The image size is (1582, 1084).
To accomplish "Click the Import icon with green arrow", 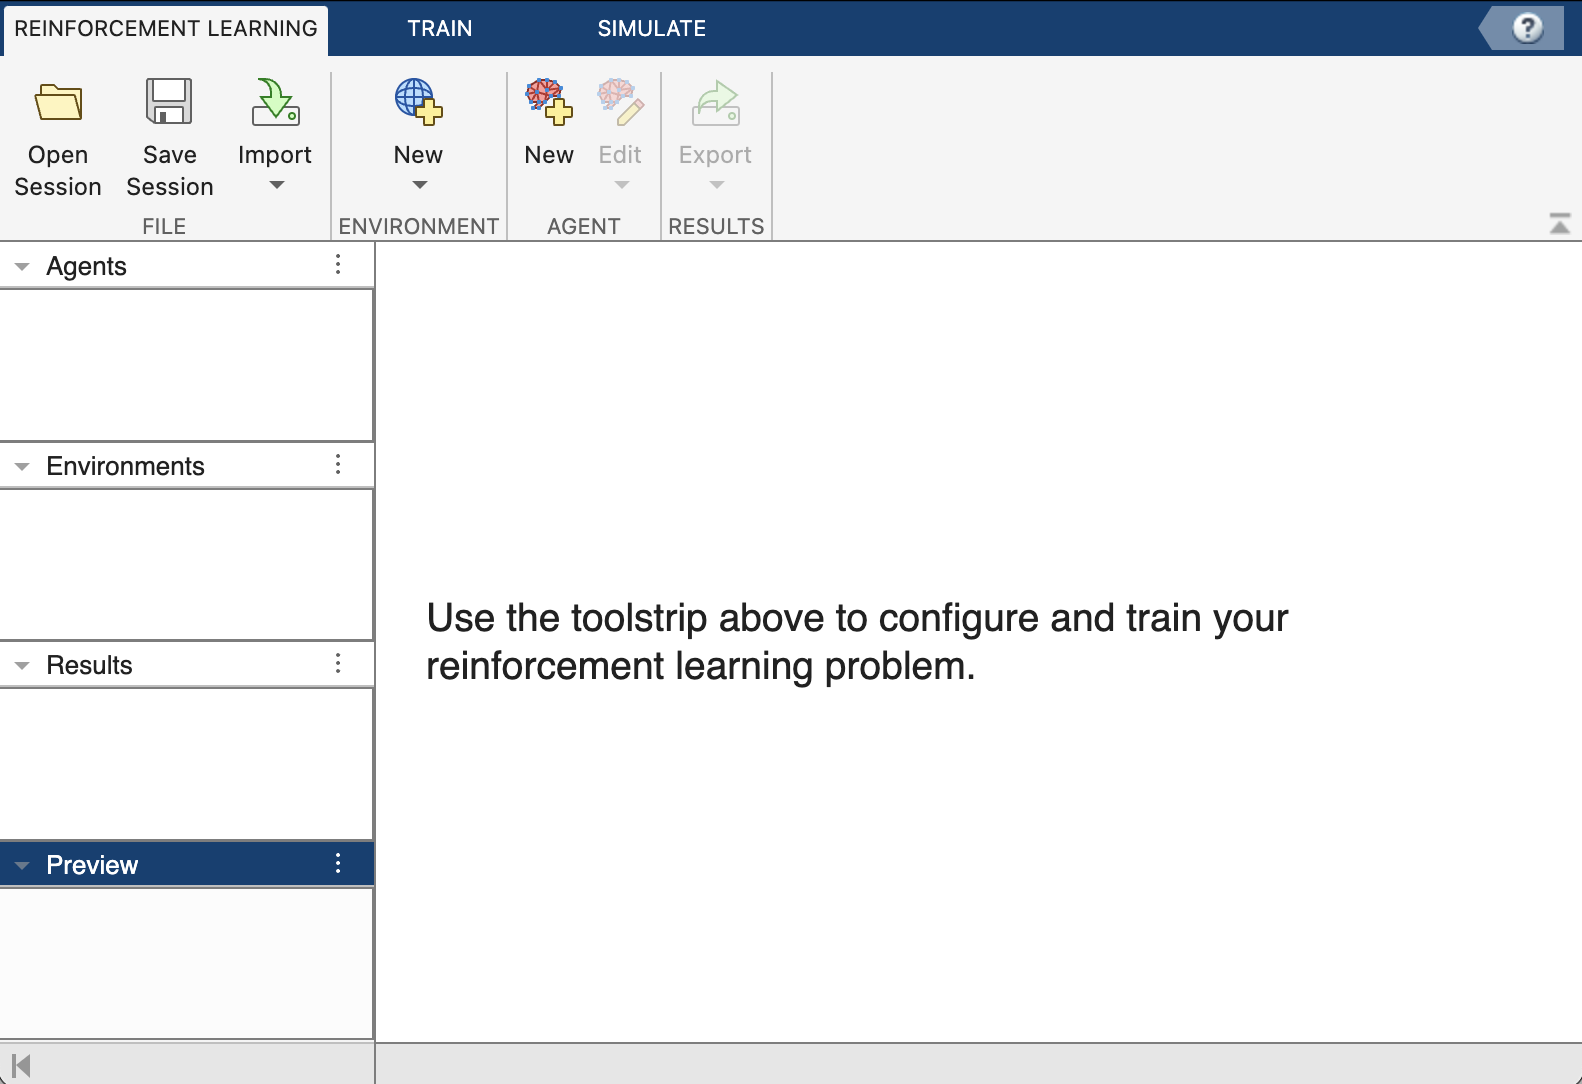I will (x=275, y=102).
